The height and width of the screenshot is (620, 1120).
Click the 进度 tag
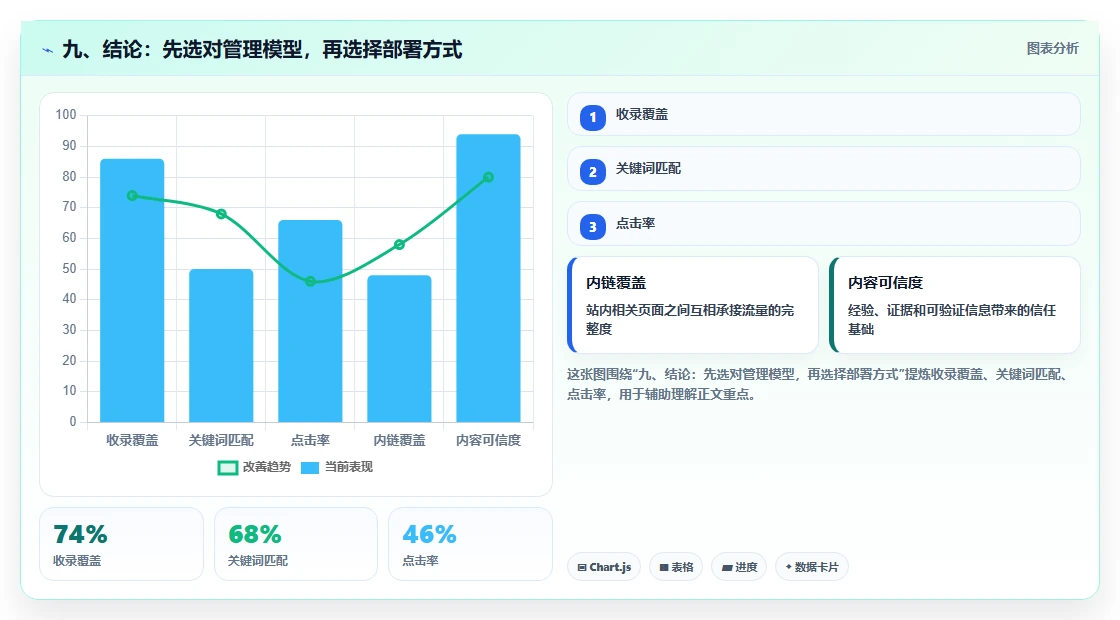pos(739,567)
